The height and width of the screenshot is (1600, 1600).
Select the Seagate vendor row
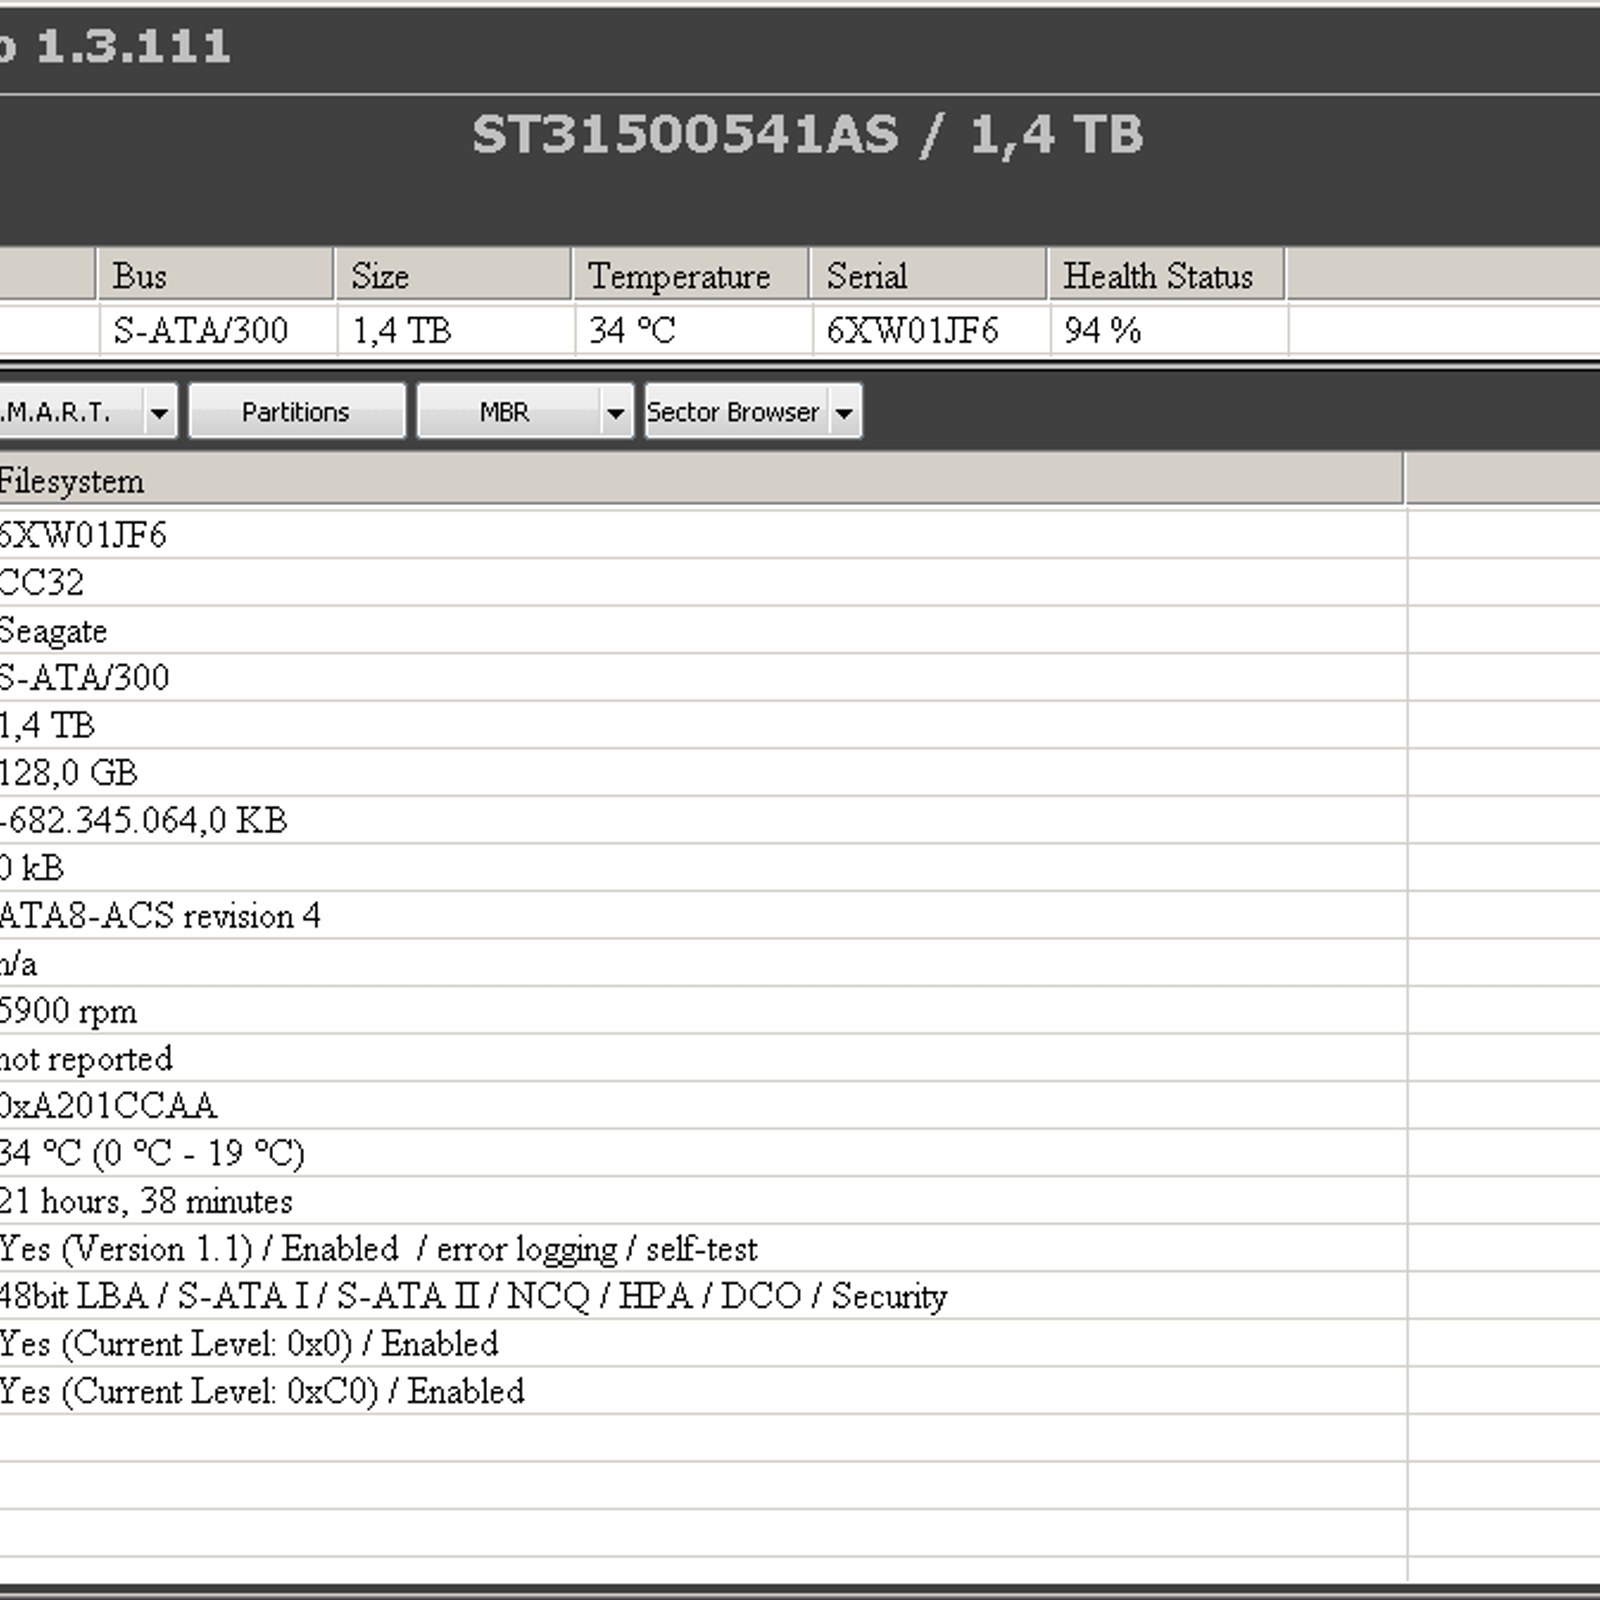[x=702, y=630]
